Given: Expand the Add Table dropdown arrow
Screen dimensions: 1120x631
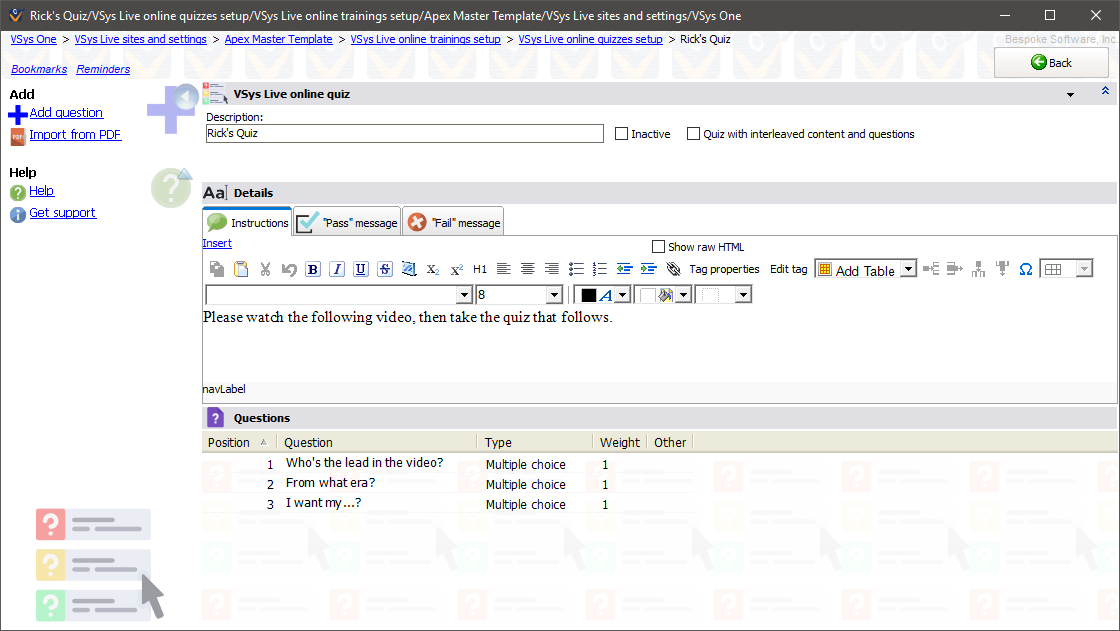Looking at the screenshot, I should tap(908, 269).
